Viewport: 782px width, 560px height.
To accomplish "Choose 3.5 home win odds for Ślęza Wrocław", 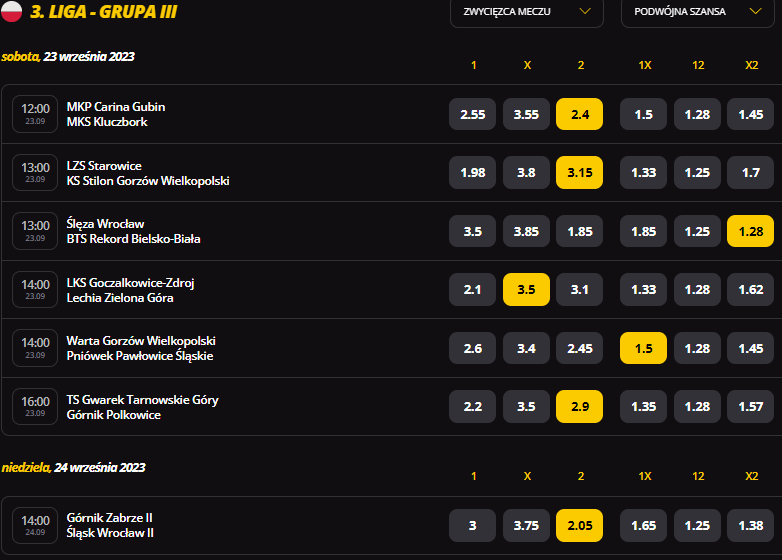I will pos(472,231).
